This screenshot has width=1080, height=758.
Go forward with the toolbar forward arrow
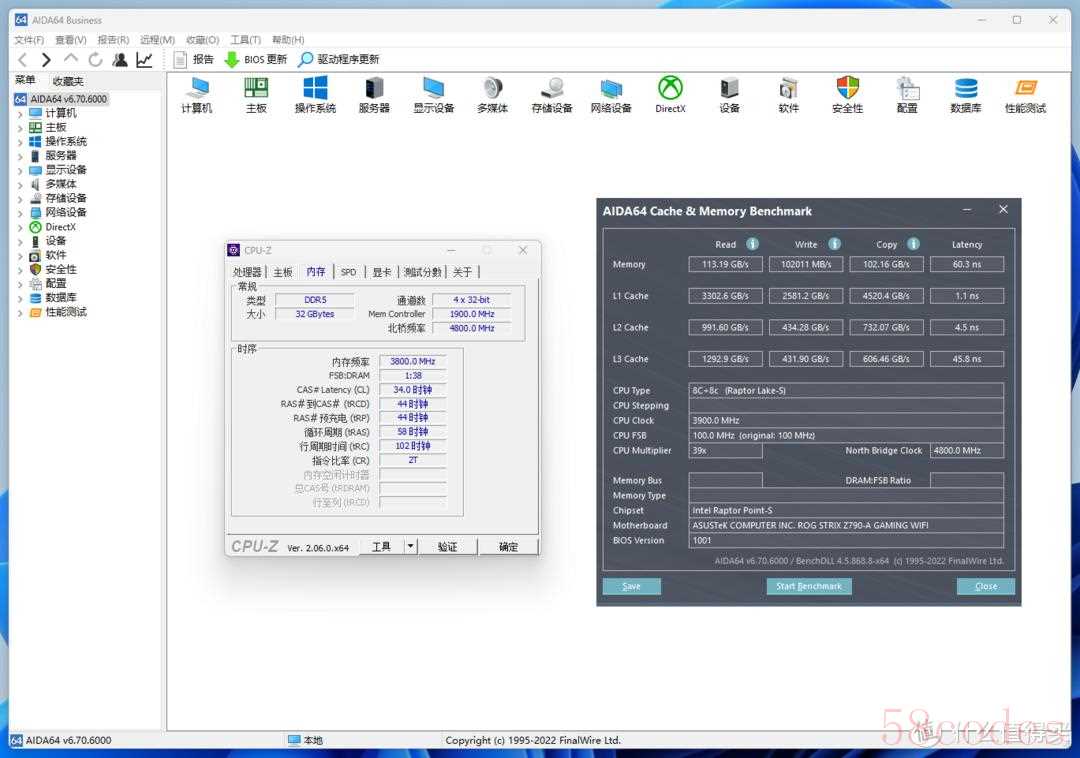(x=46, y=60)
